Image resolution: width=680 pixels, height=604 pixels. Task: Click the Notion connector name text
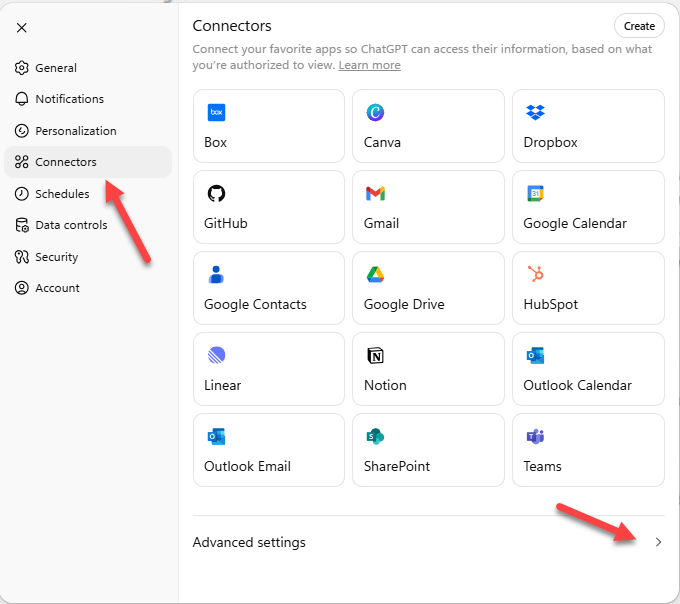(x=385, y=385)
